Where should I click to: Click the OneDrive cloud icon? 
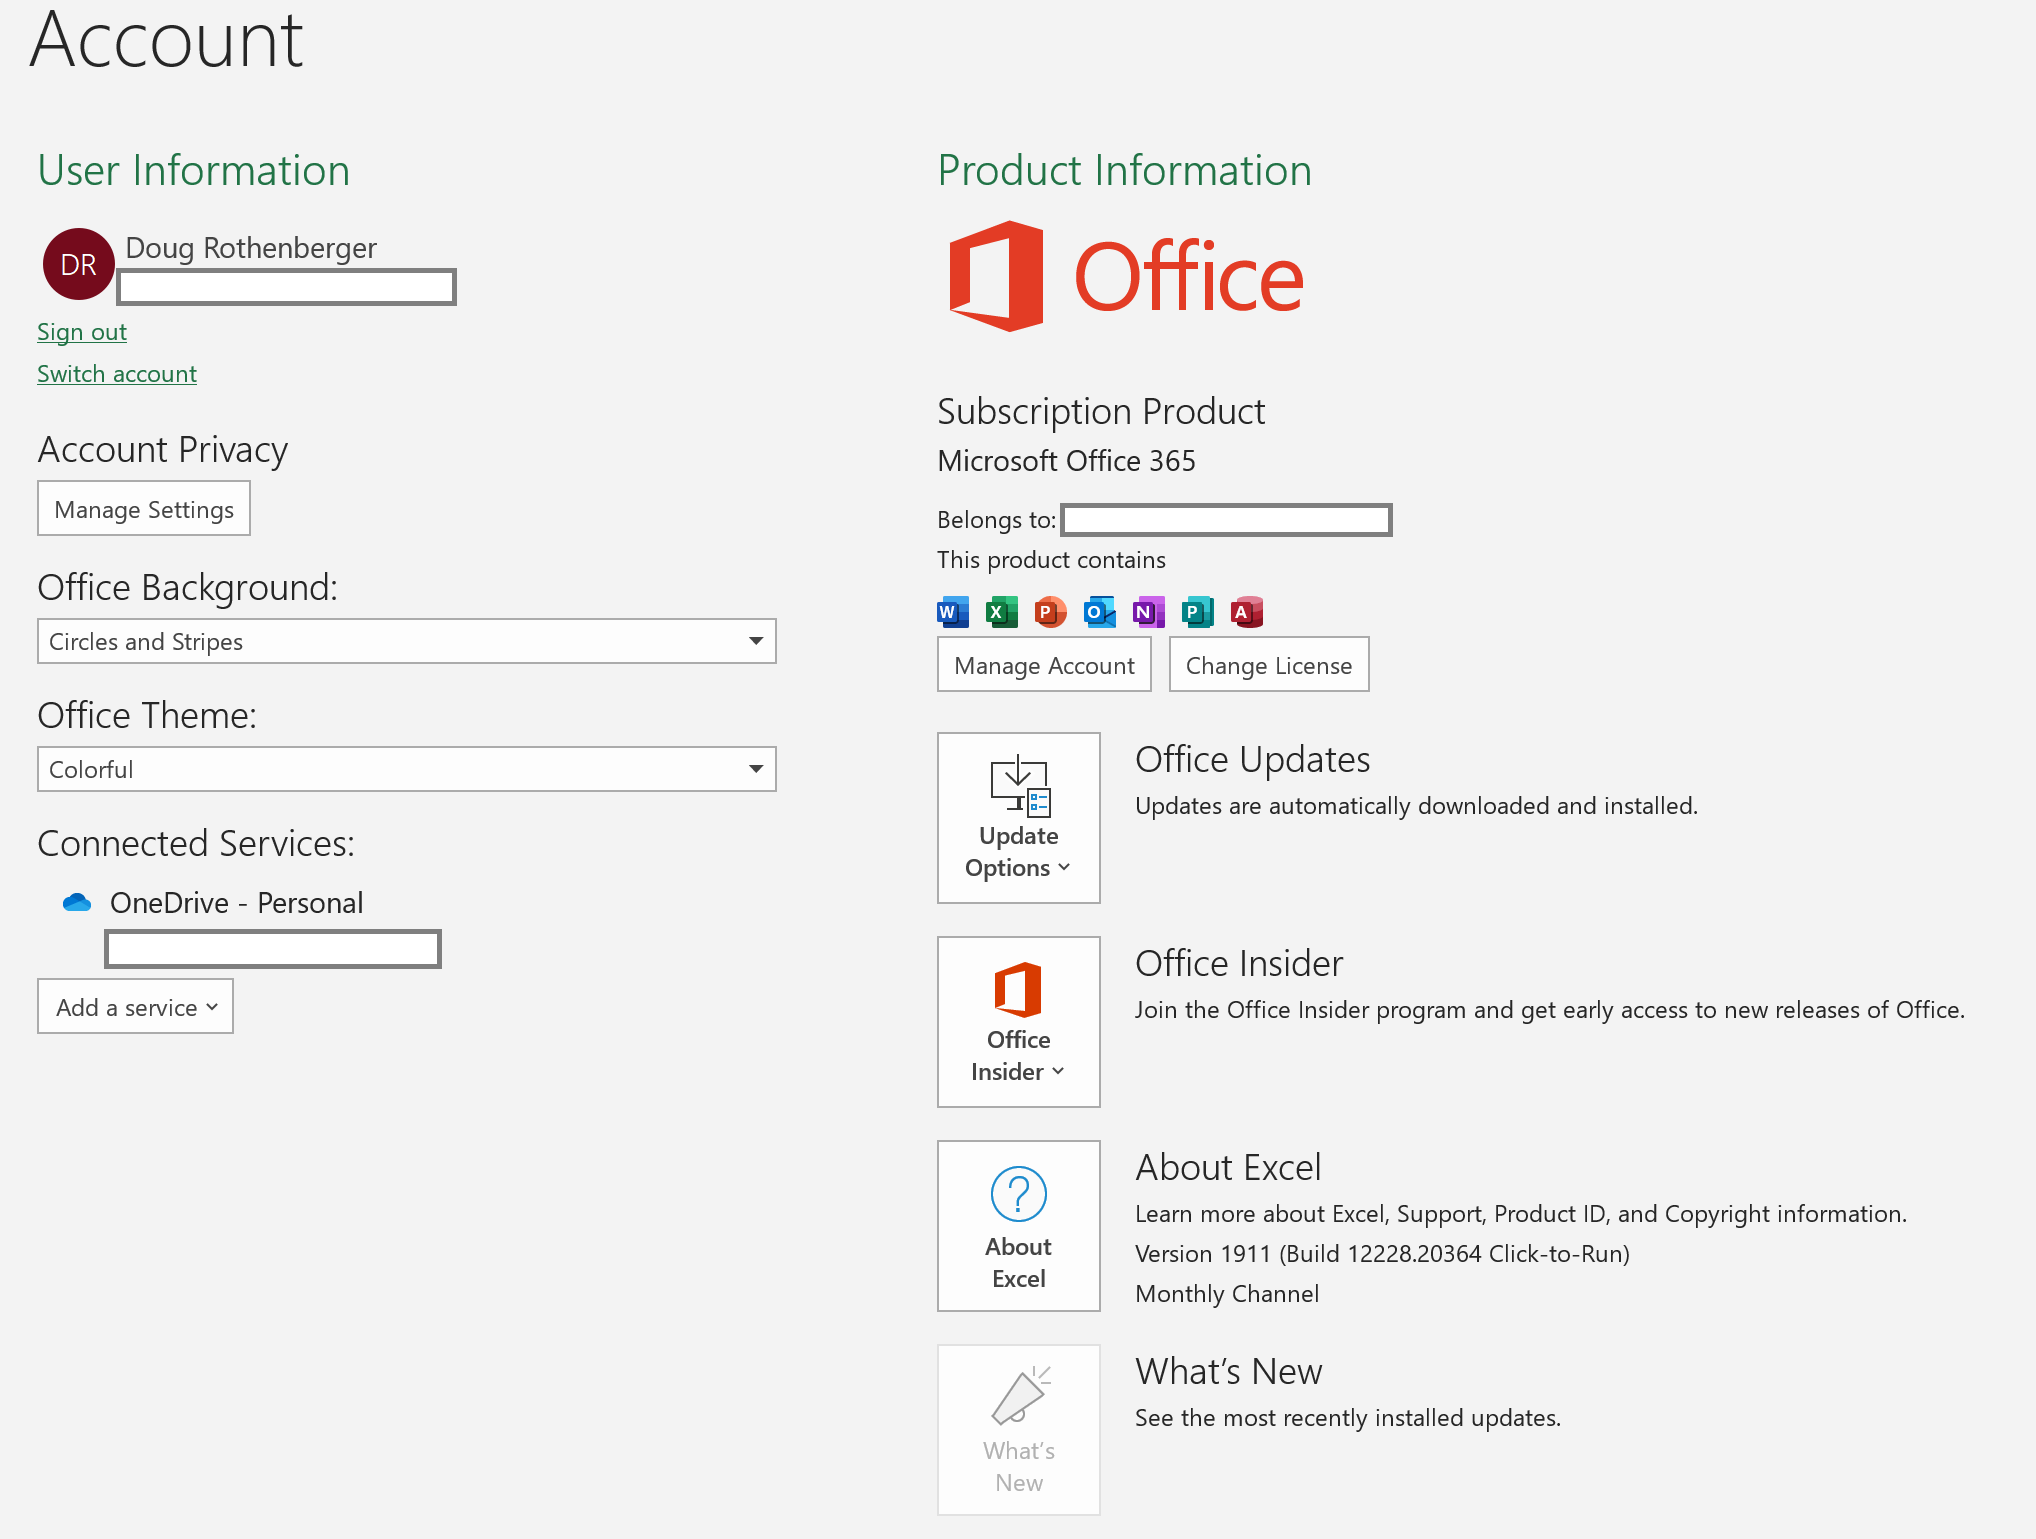pos(77,903)
